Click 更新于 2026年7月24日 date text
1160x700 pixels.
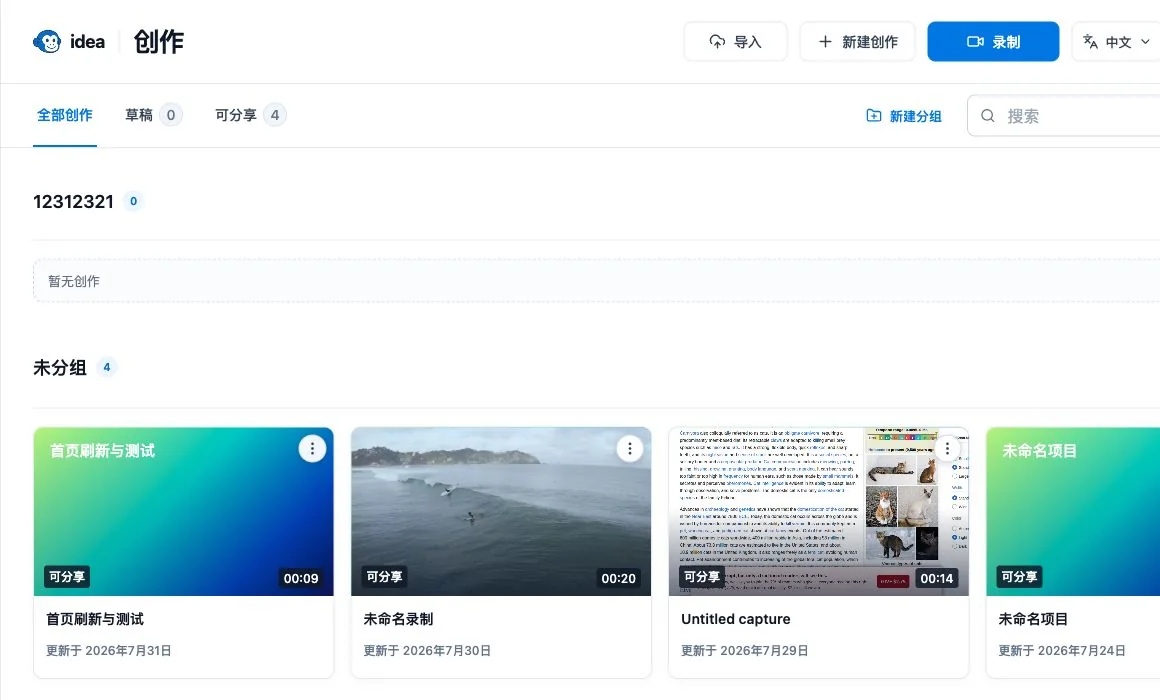click(1062, 650)
